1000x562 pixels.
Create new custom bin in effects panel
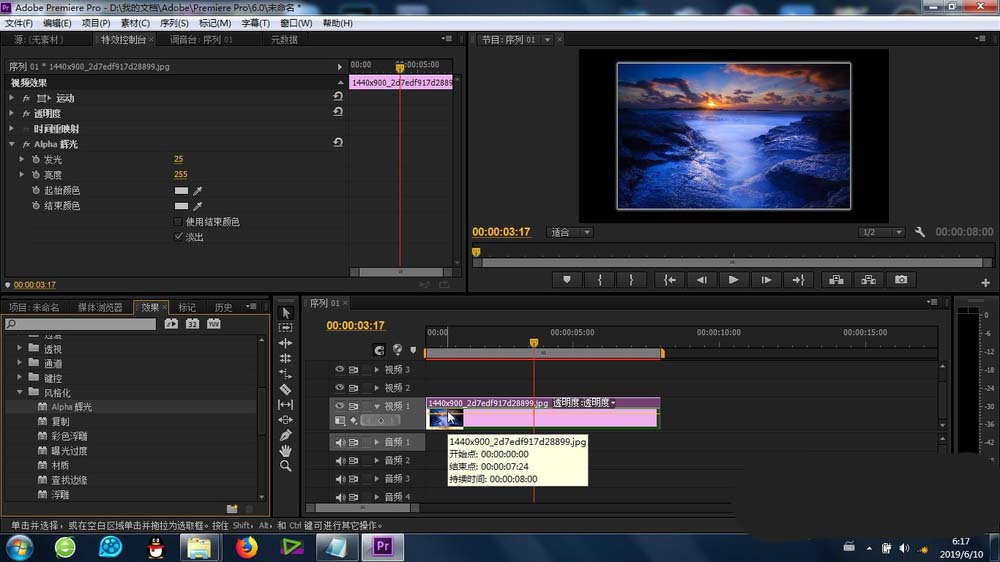[232, 509]
